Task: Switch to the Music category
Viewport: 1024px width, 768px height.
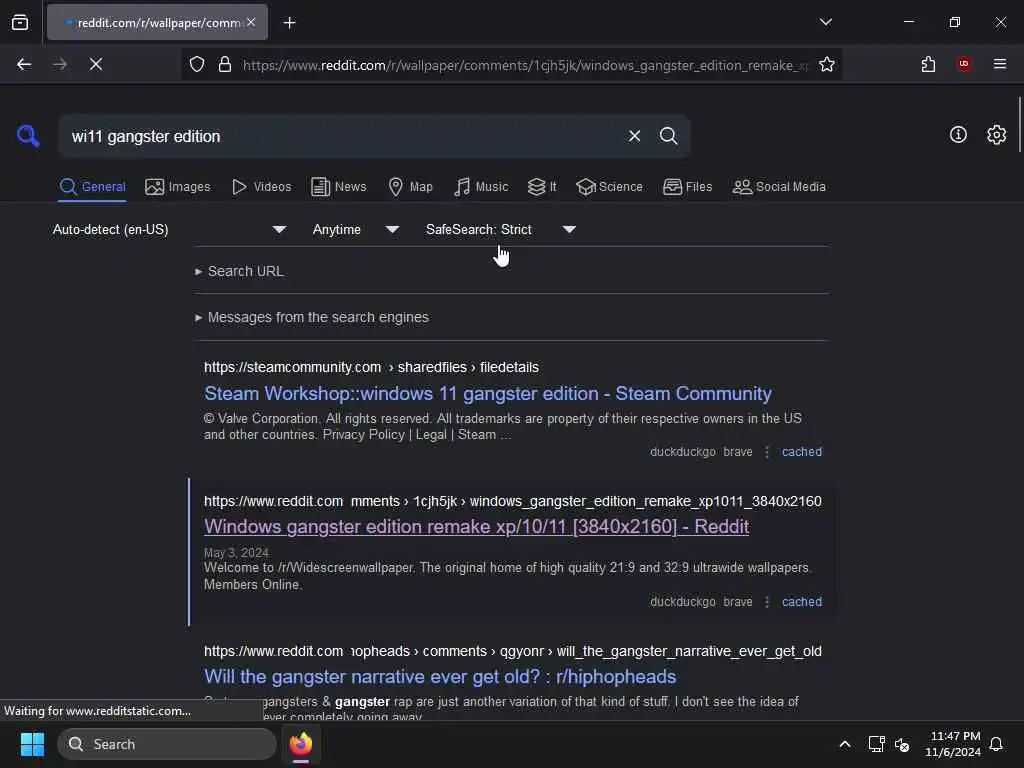Action: (x=481, y=187)
